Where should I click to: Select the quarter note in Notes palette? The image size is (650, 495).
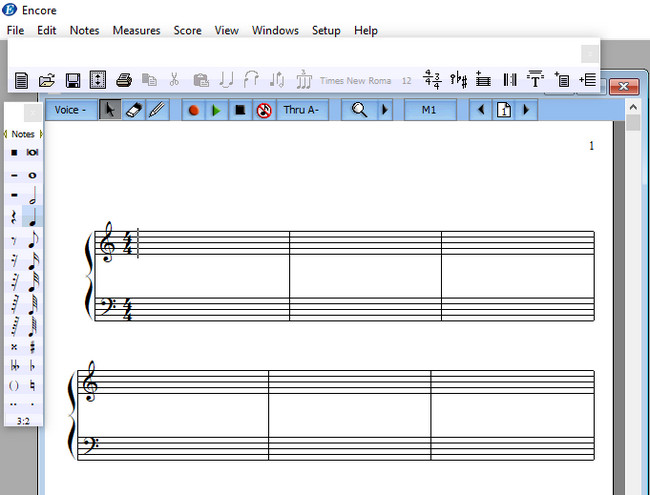[32, 217]
